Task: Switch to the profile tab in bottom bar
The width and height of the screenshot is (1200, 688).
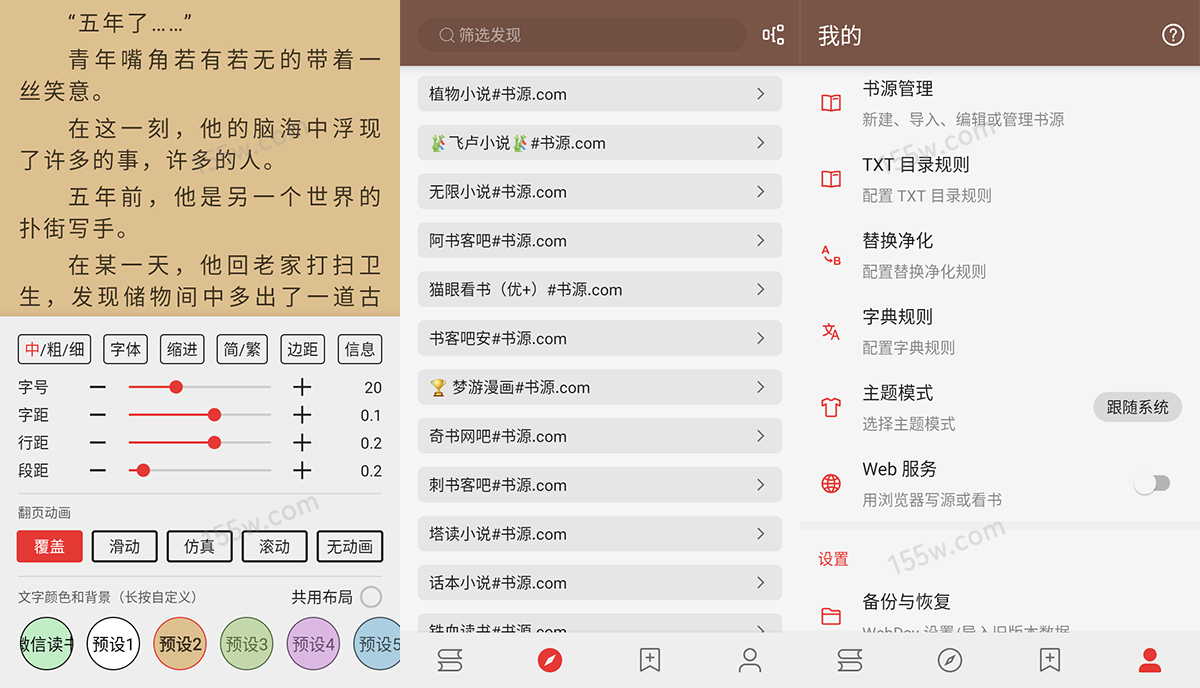Action: coord(1149,660)
